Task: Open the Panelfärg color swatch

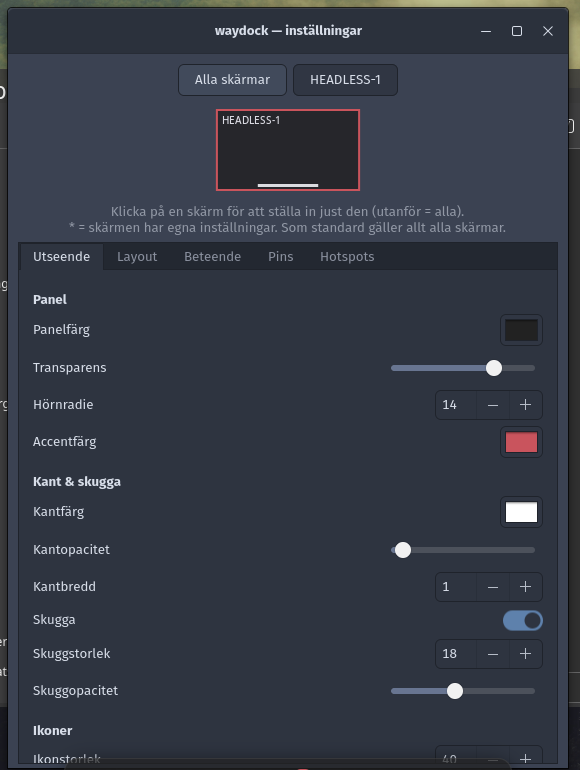Action: [521, 330]
